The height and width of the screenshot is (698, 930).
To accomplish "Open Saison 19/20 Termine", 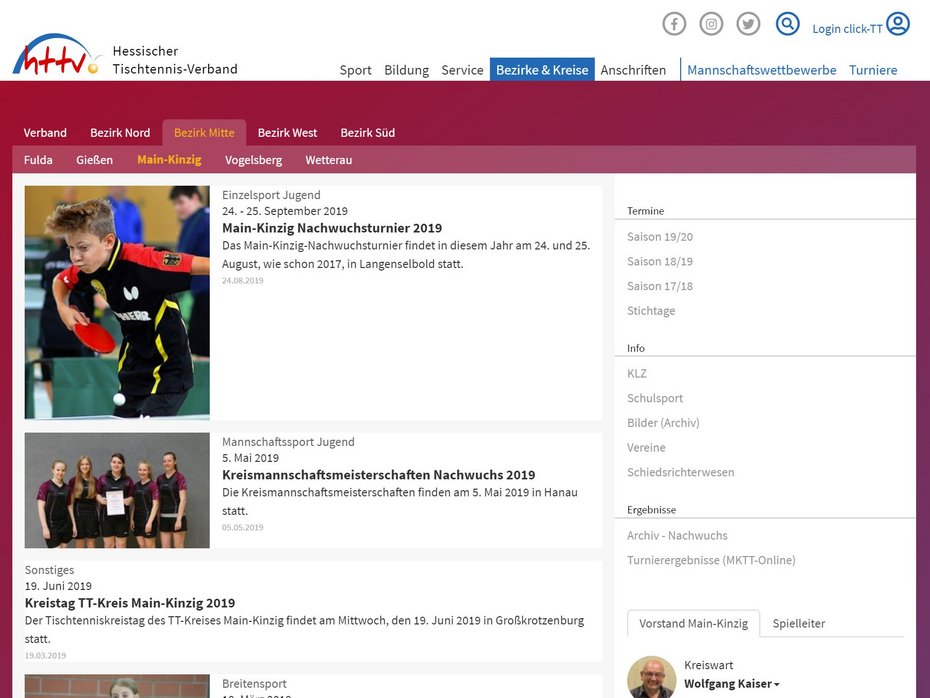I will (660, 237).
